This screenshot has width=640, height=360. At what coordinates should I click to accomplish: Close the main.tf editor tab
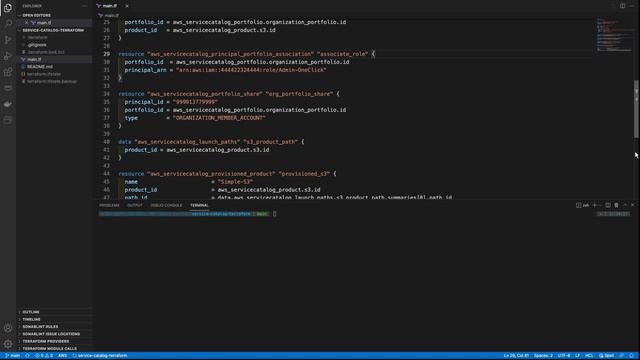pyautogui.click(x=127, y=6)
